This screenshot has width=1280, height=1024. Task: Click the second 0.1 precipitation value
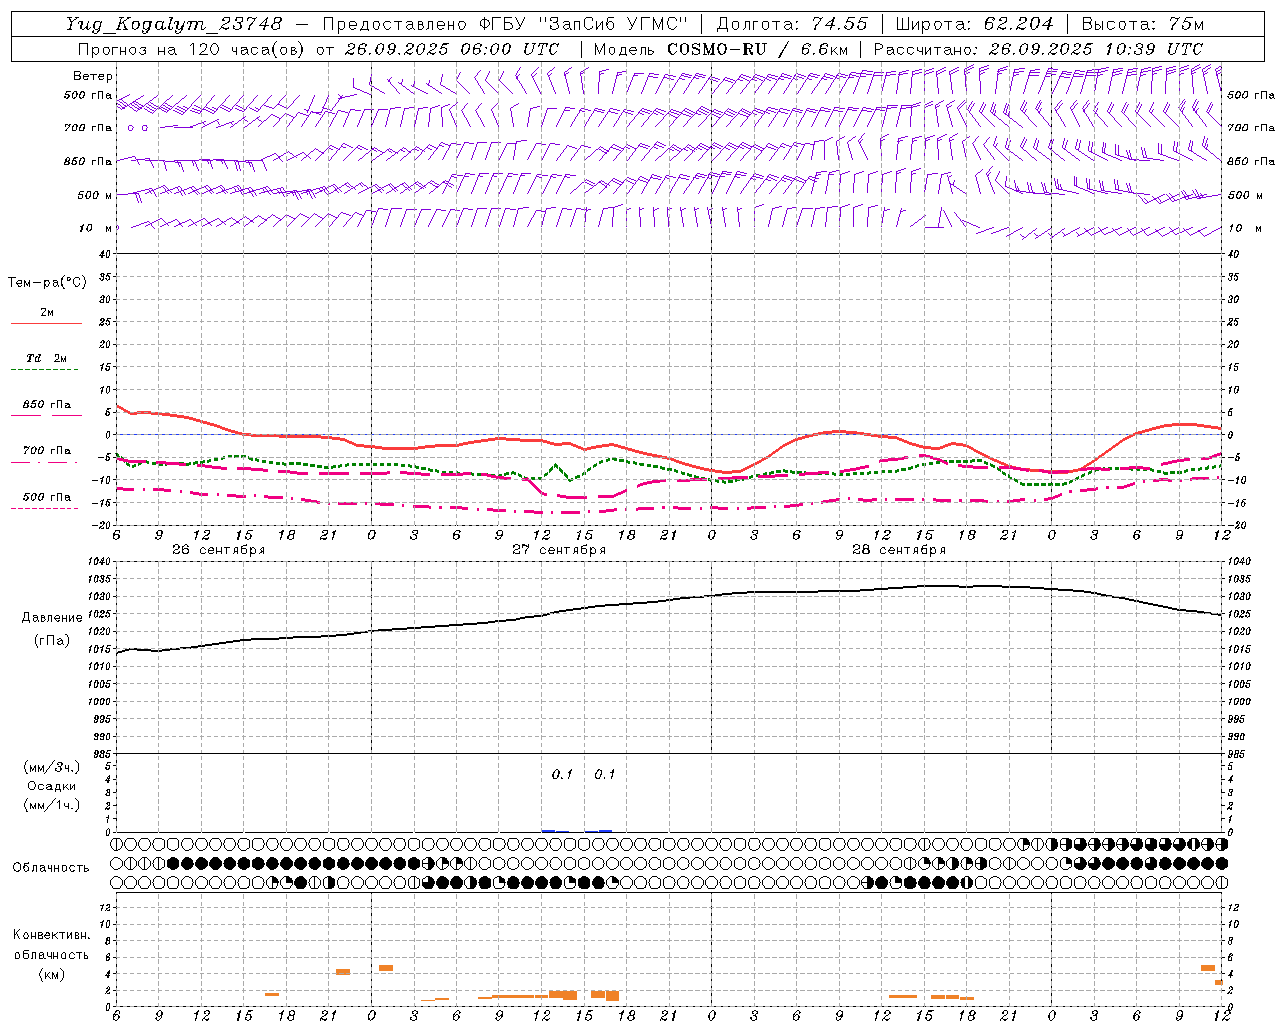pyautogui.click(x=604, y=774)
